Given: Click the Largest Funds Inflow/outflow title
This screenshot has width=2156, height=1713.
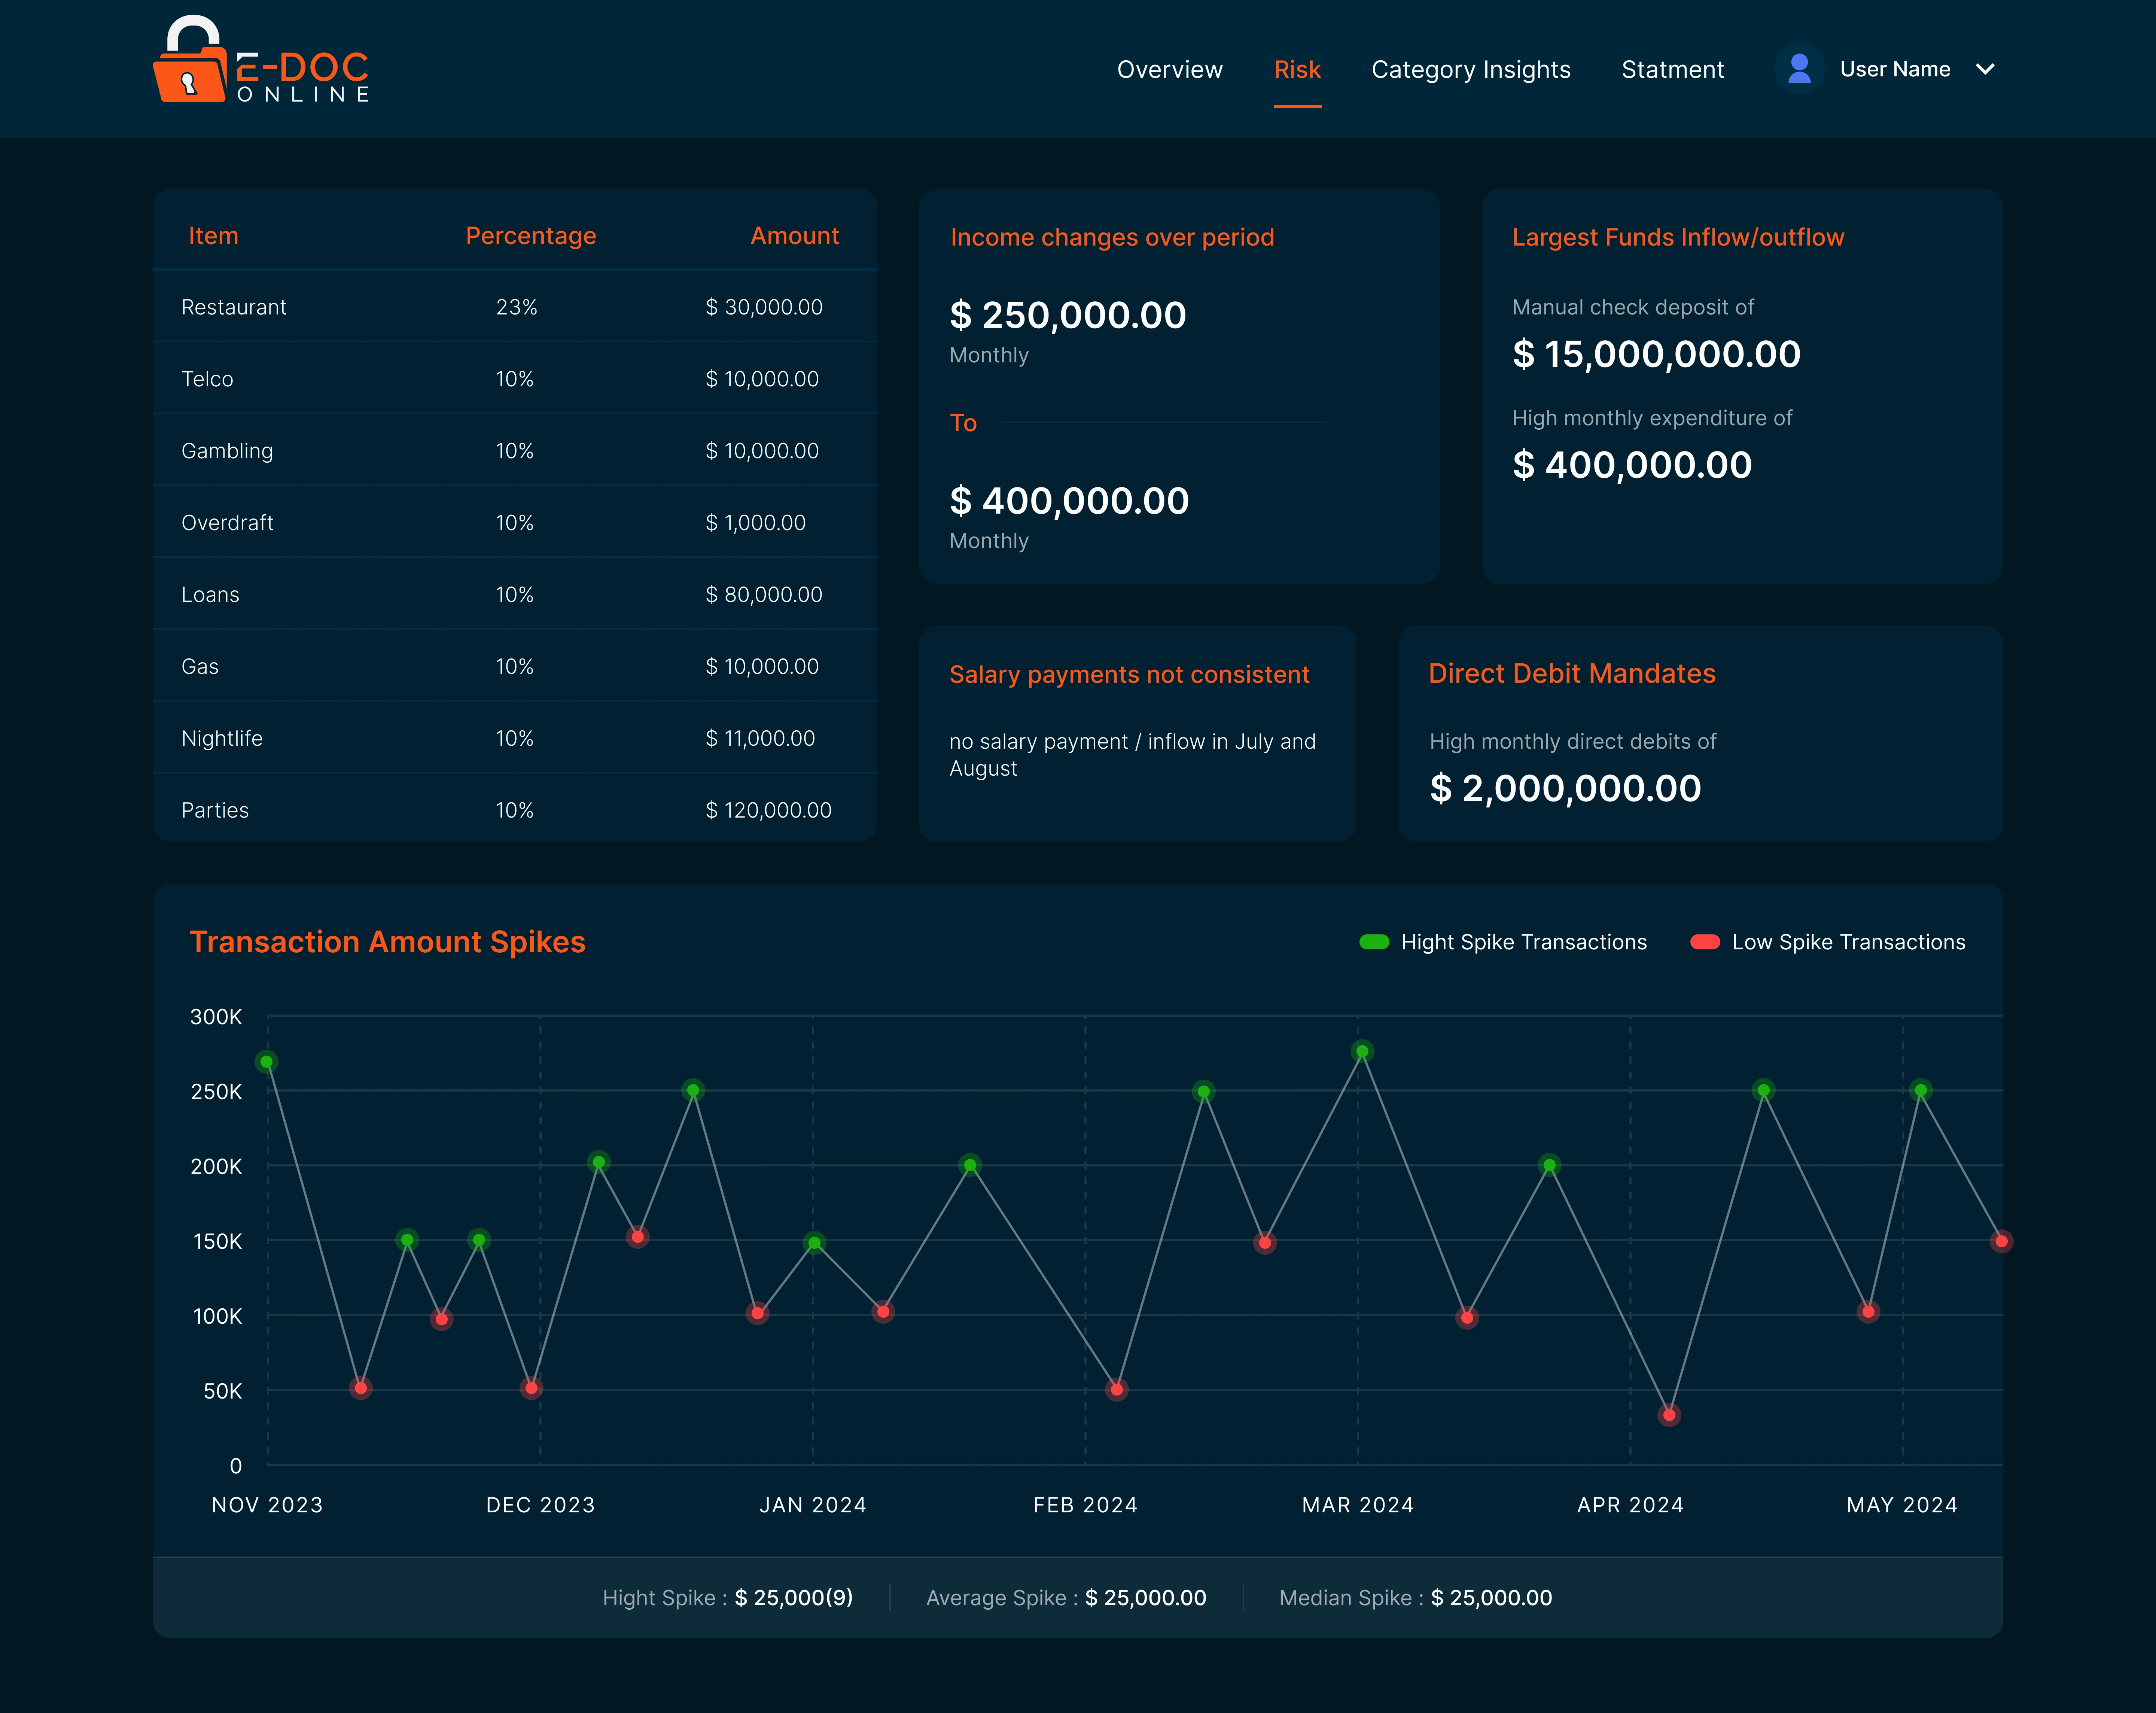Looking at the screenshot, I should tap(1678, 238).
